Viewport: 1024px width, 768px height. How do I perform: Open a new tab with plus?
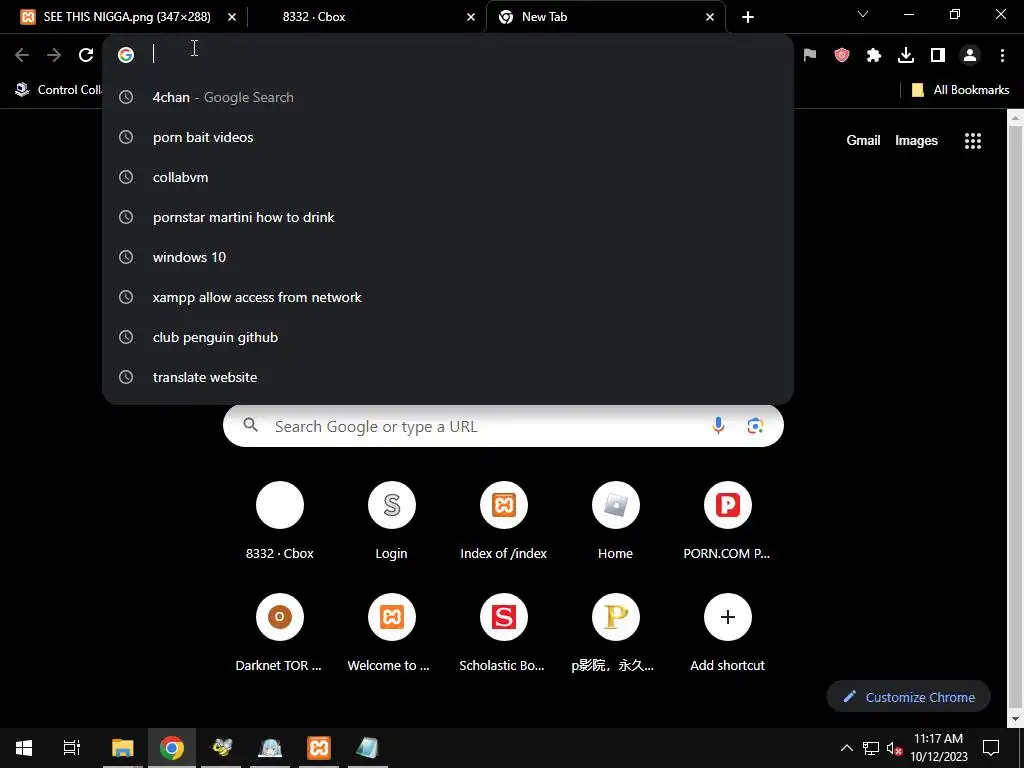point(748,17)
